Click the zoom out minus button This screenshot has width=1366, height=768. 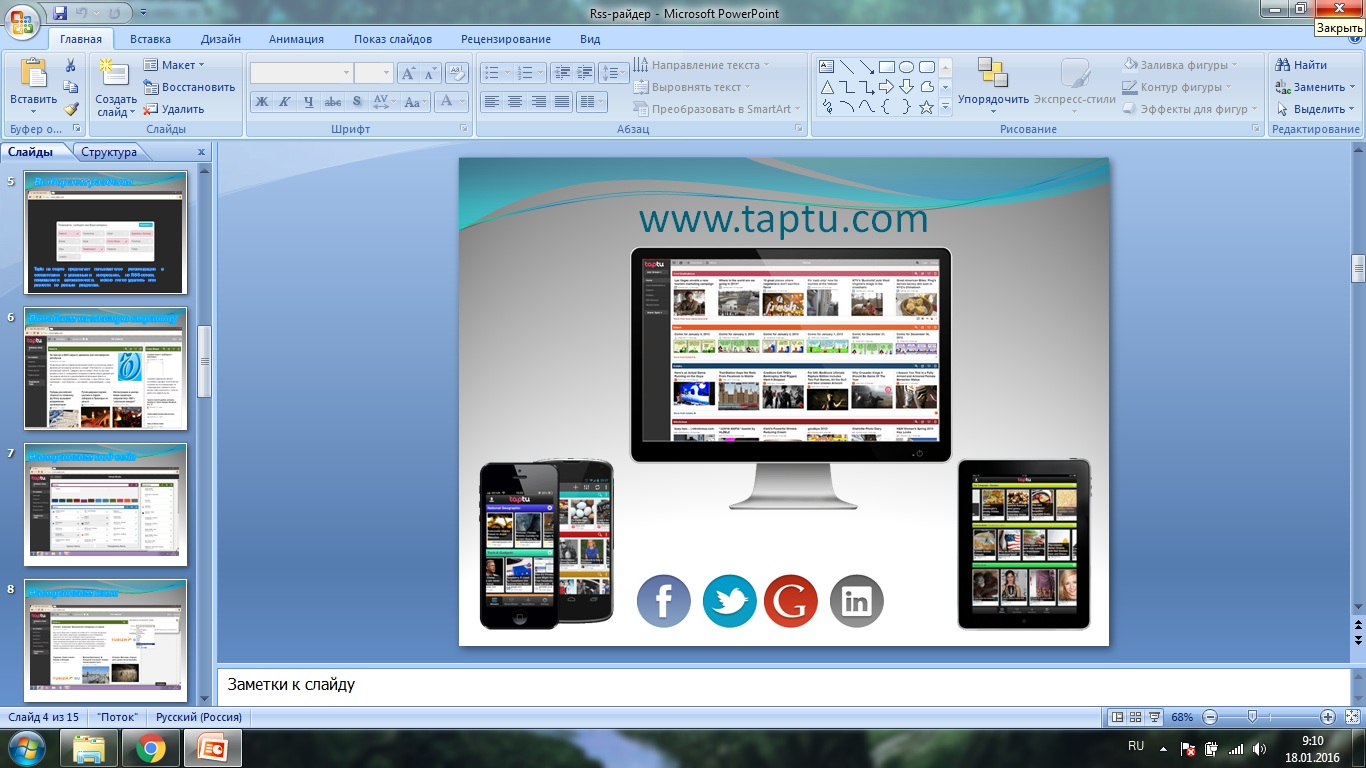coord(1210,717)
